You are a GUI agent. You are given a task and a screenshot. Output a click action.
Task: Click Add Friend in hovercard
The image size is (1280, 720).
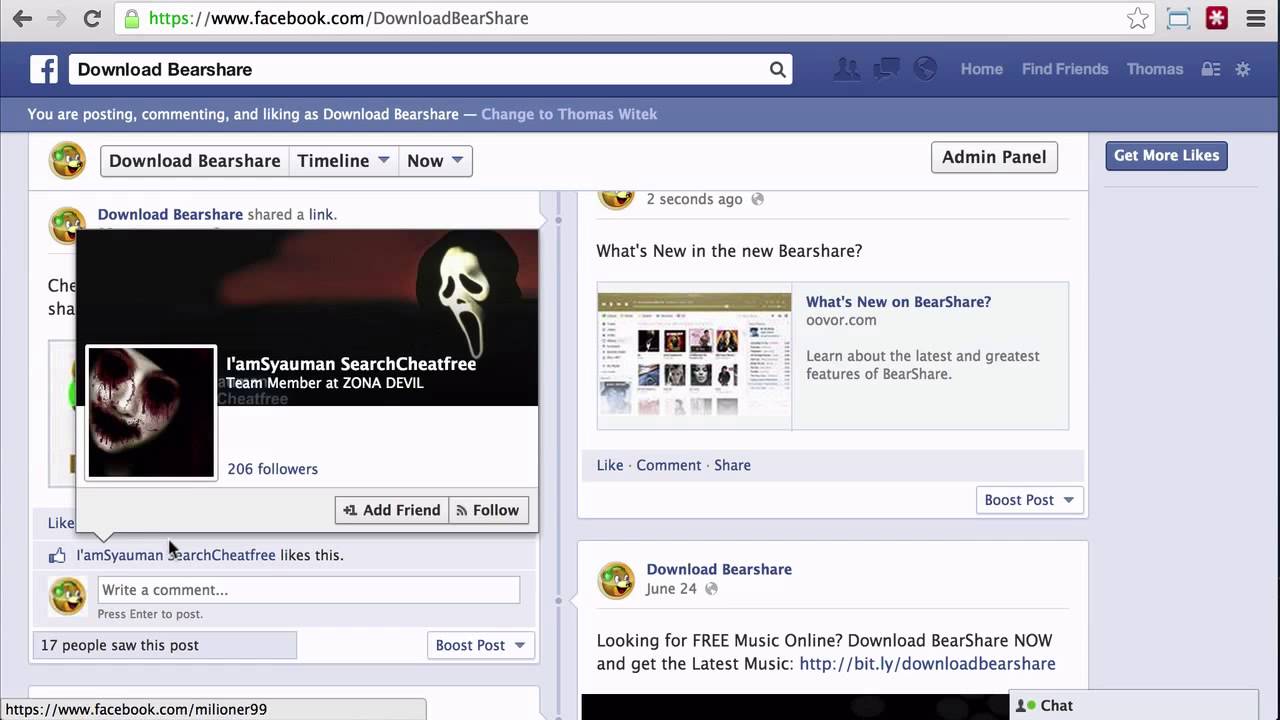click(392, 510)
